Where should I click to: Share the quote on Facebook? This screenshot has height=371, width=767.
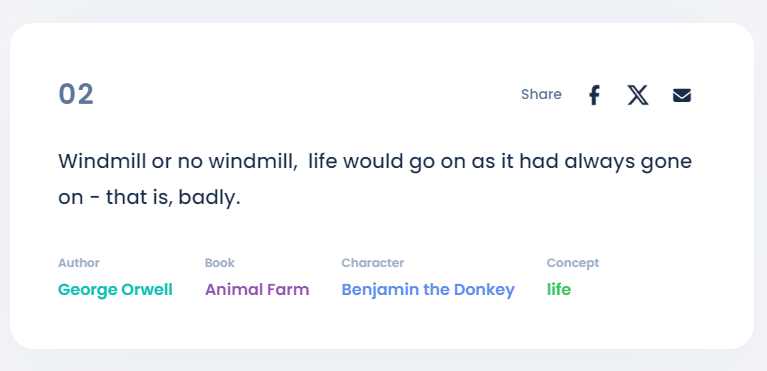tap(594, 95)
